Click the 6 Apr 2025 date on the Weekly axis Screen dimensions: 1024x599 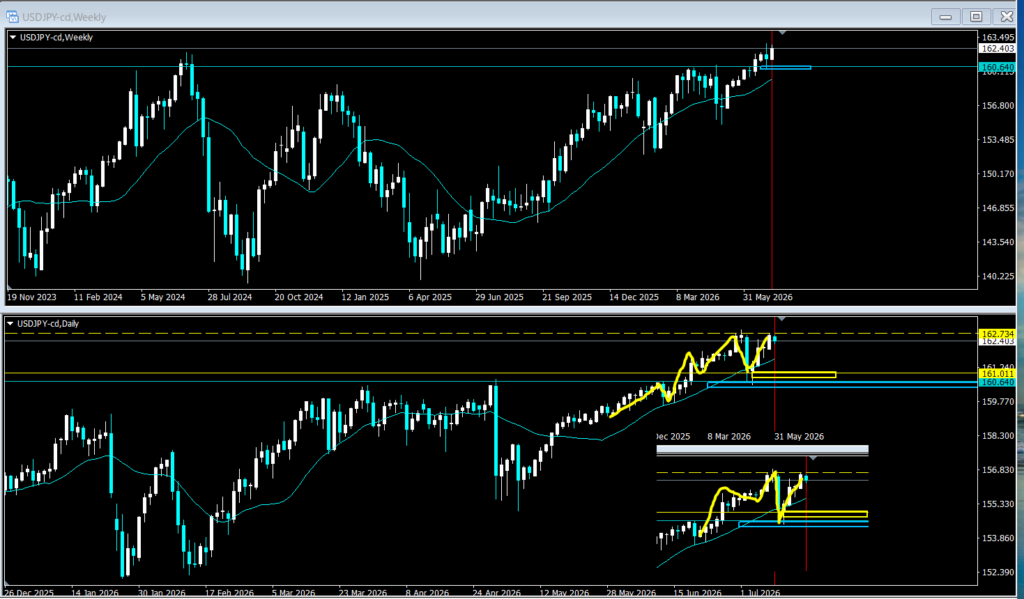[x=430, y=297]
